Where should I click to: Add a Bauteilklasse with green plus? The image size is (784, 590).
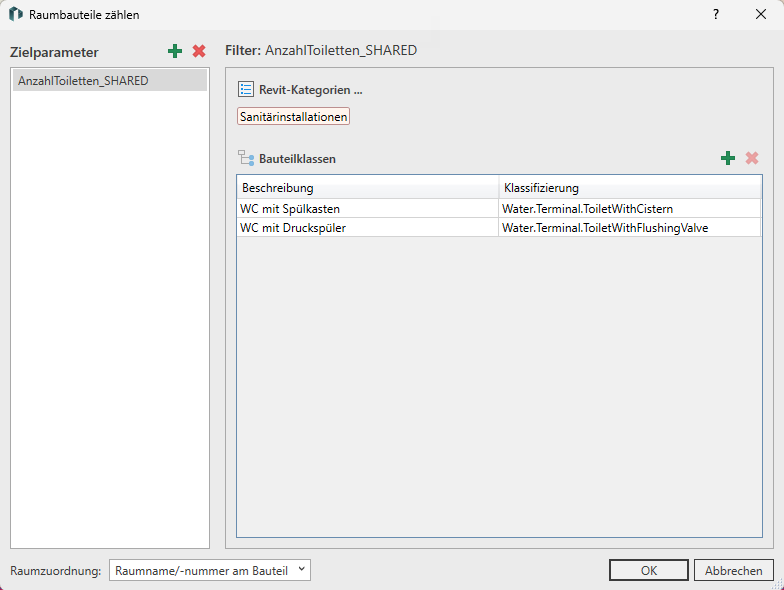point(728,158)
